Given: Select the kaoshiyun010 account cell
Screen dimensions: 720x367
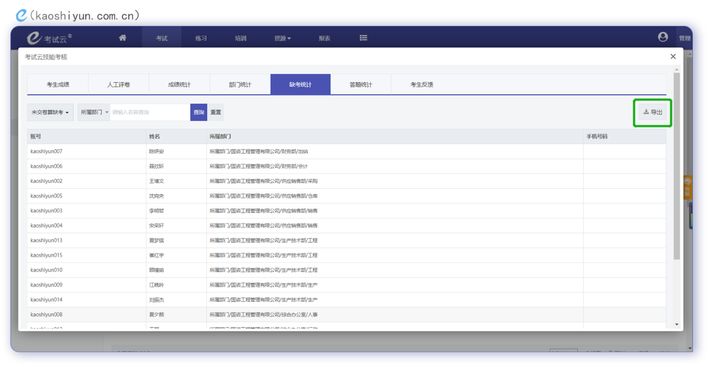Looking at the screenshot, I should [86, 270].
